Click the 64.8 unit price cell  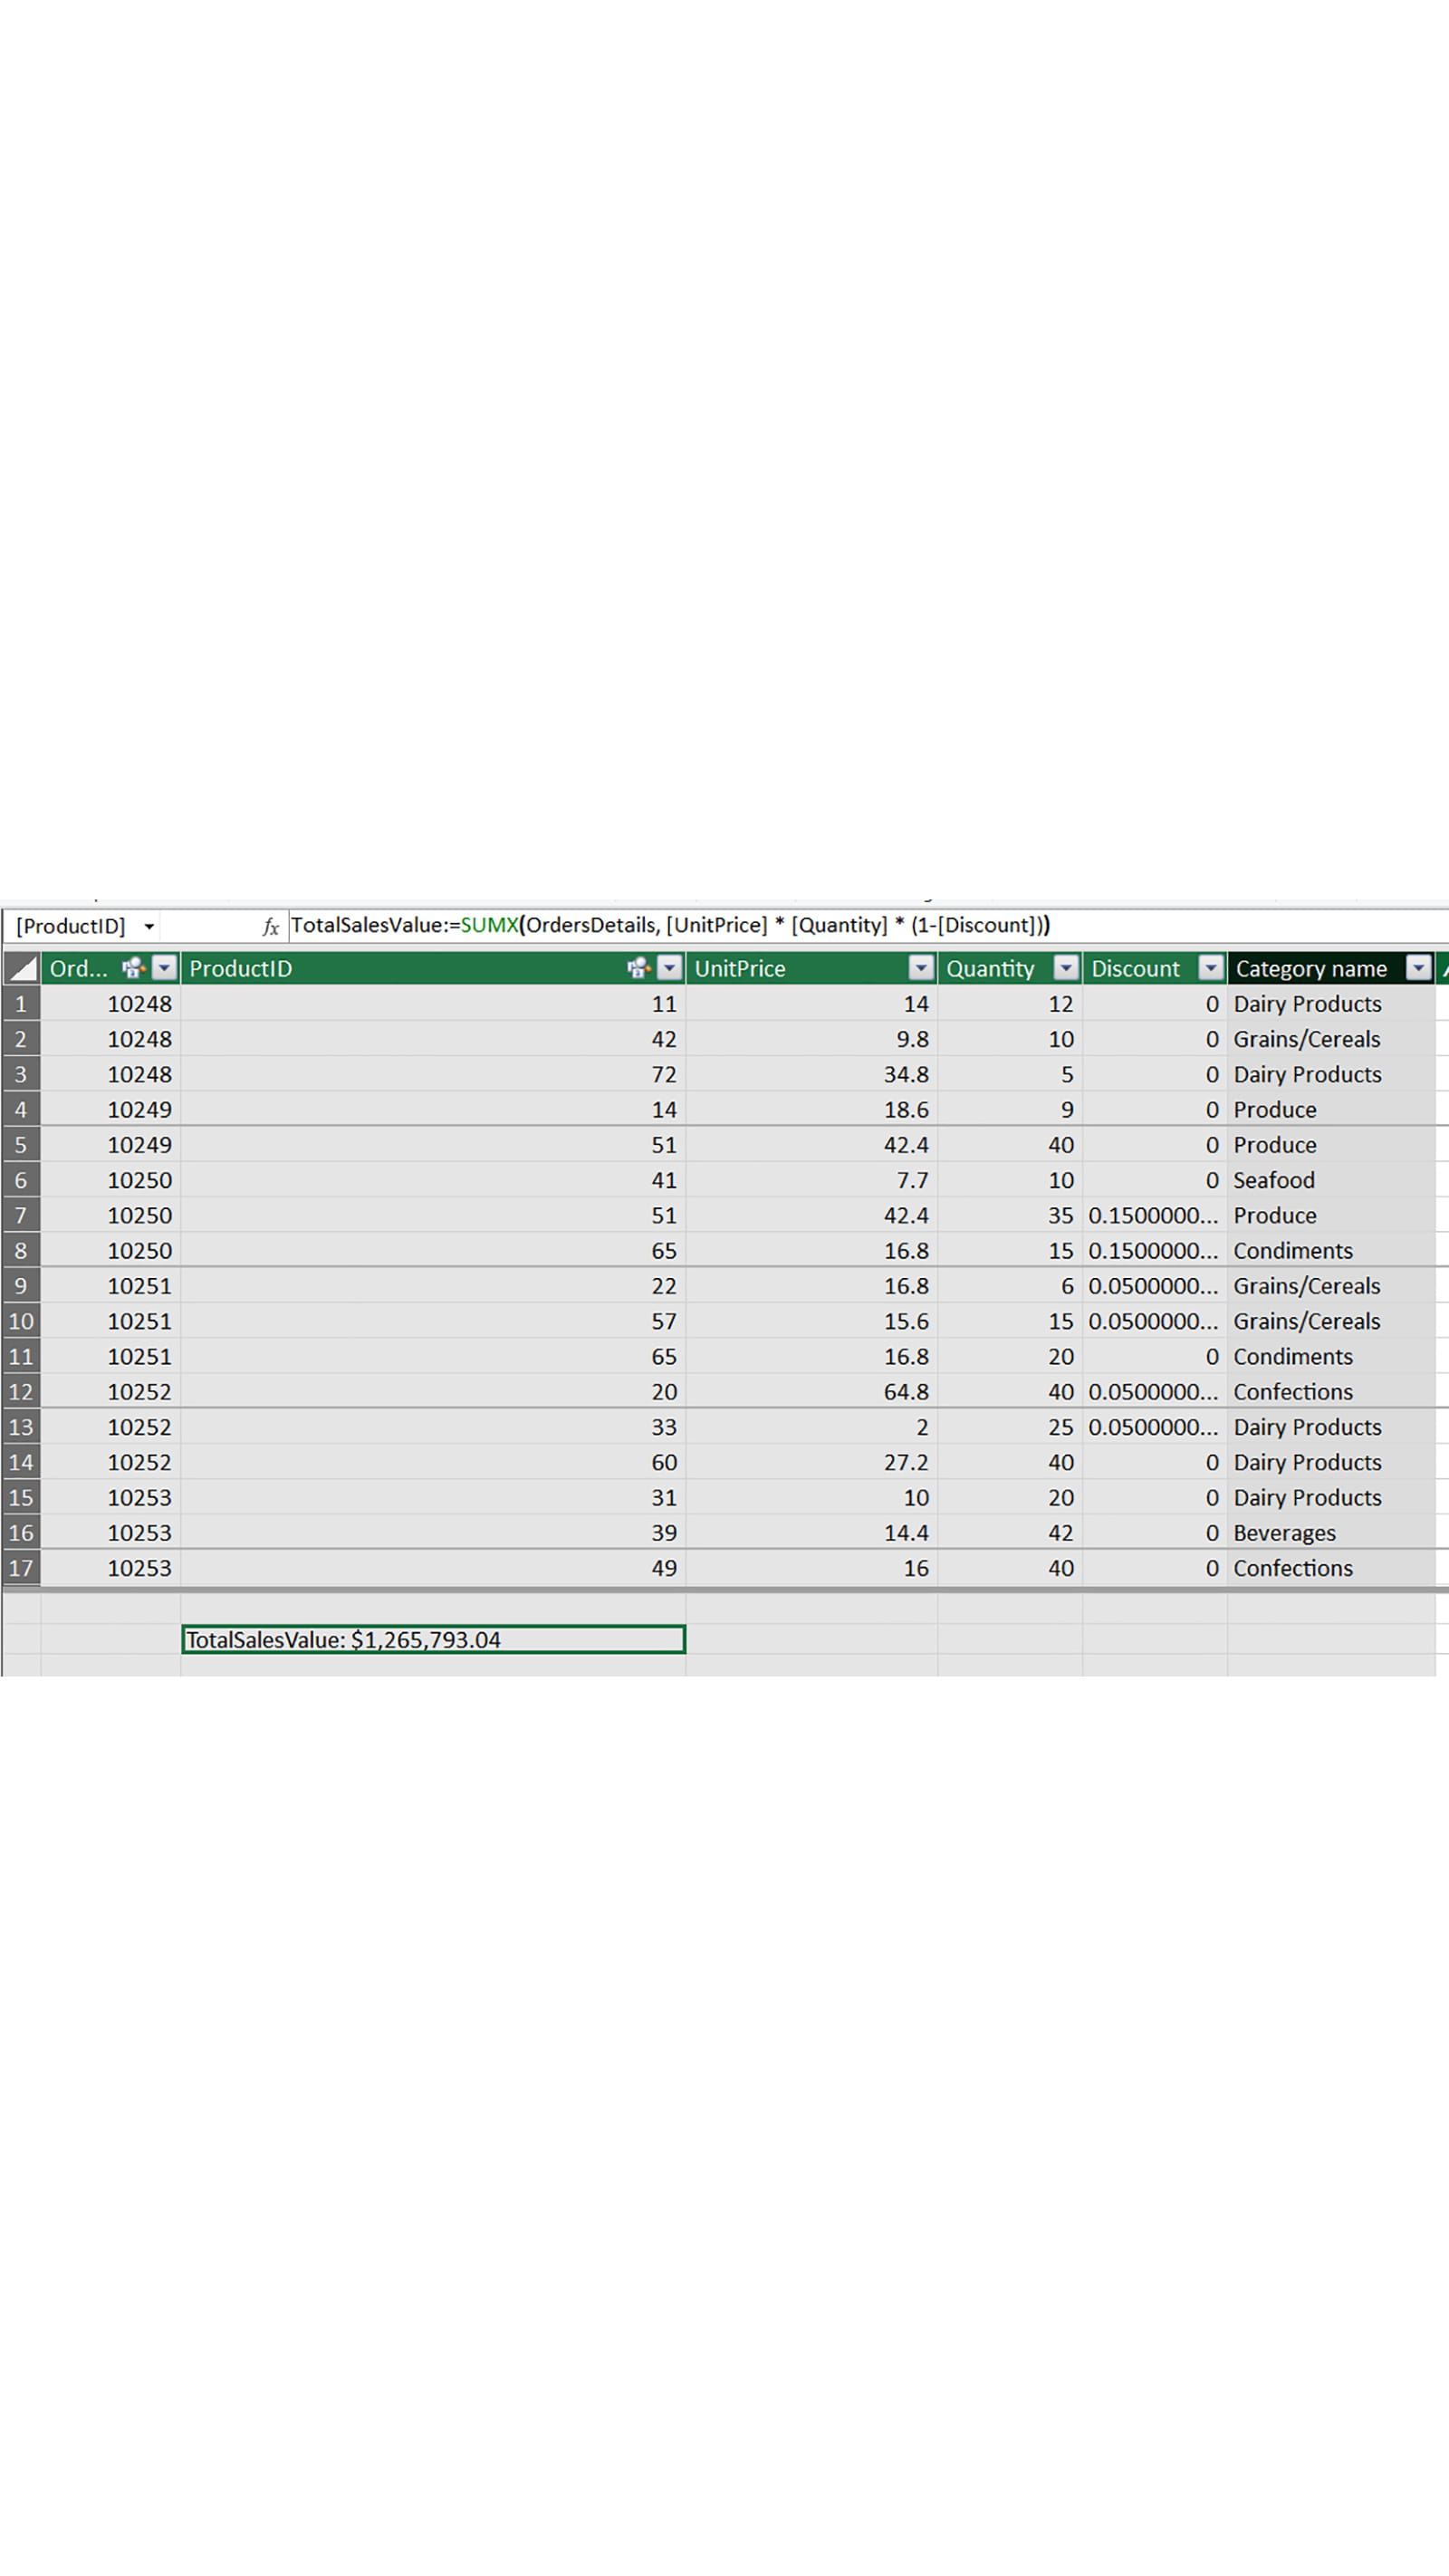tap(905, 1392)
